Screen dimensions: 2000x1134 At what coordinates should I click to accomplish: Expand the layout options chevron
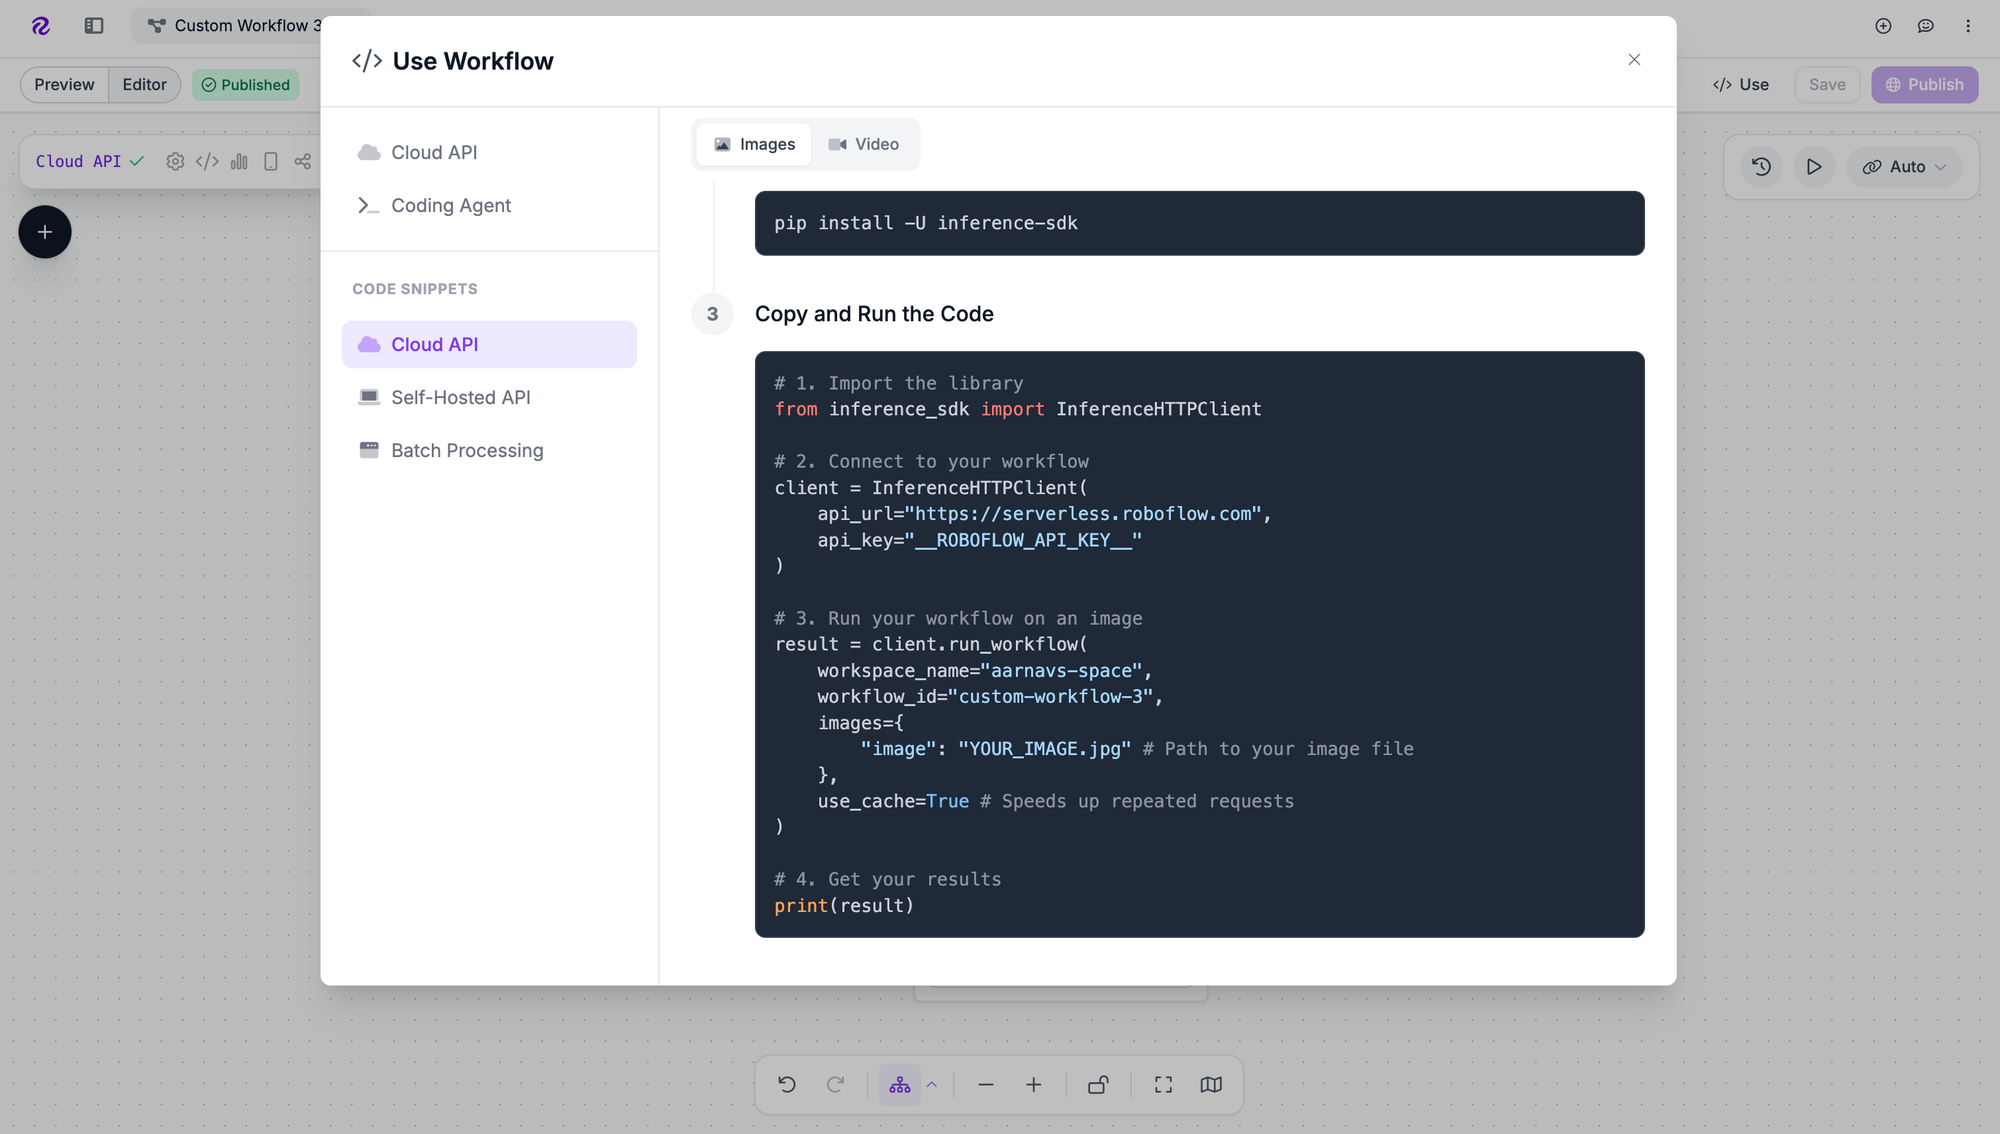[x=932, y=1084]
